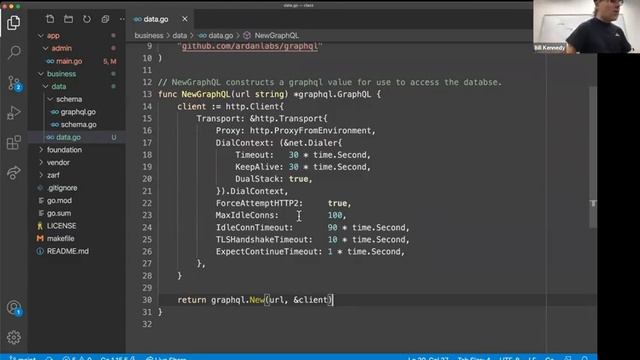The image size is (640, 360).
Task: Collapse all folders in explorer
Action: tap(105, 19)
